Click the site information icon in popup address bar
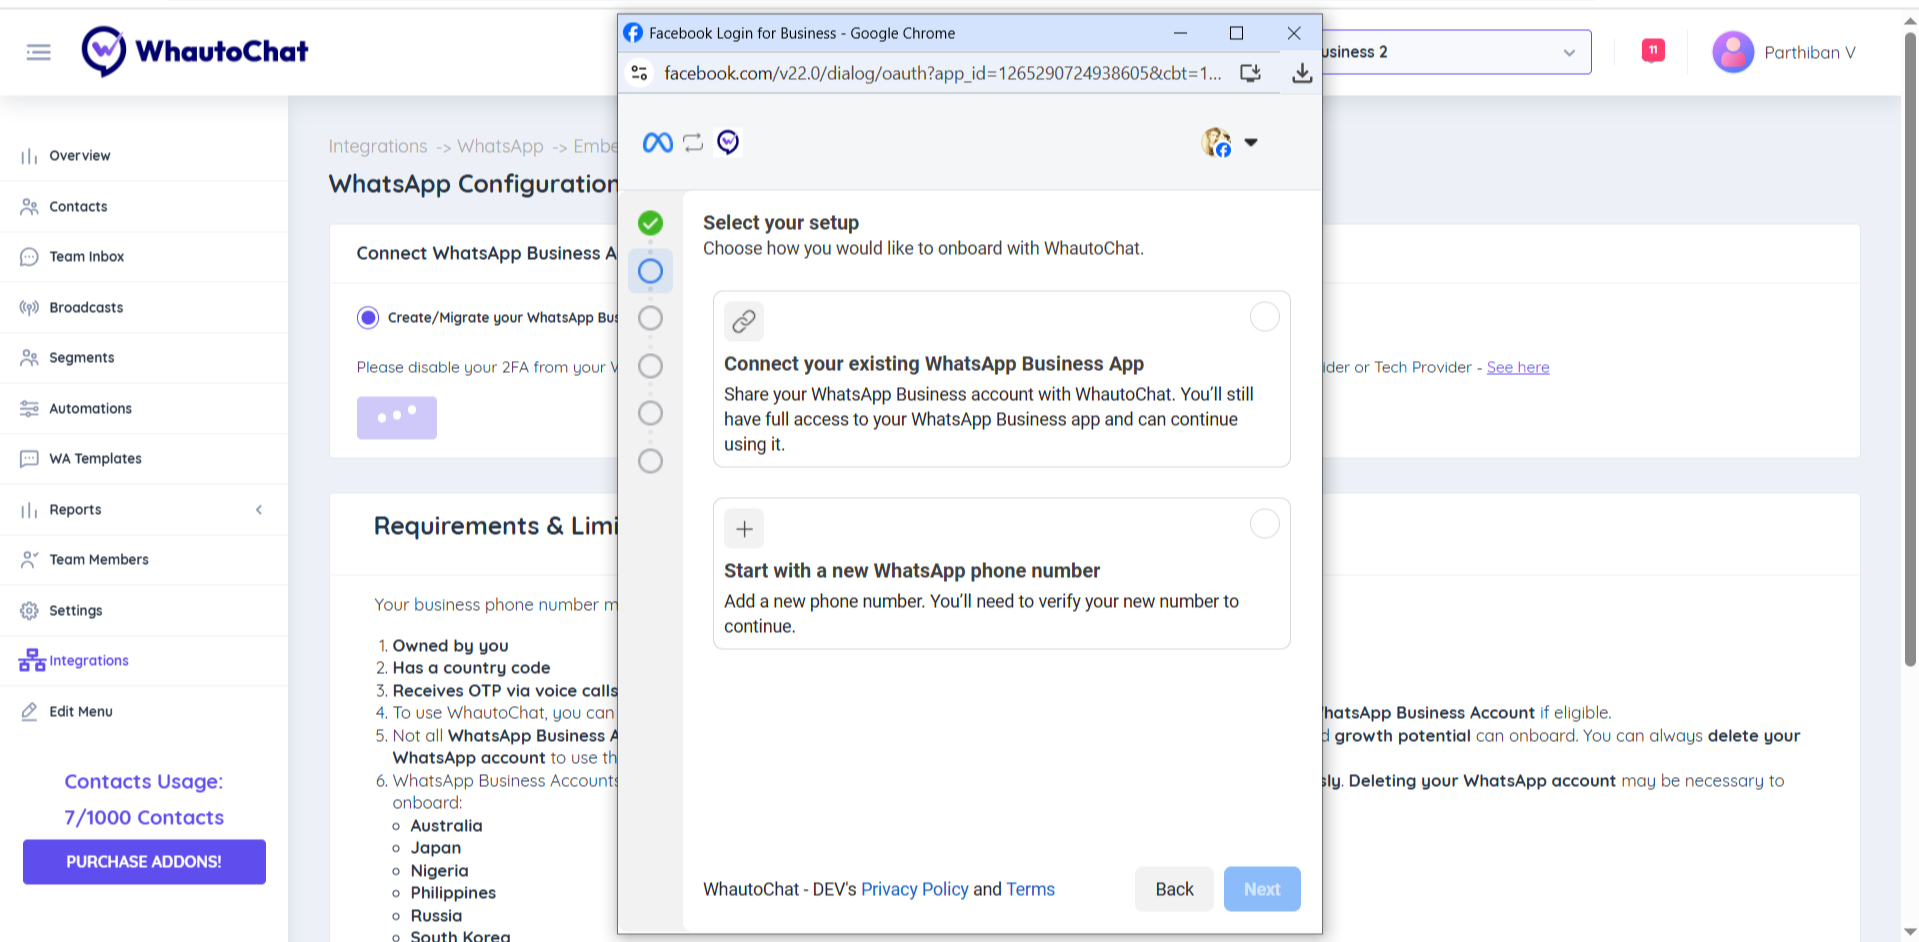This screenshot has height=942, width=1919. point(640,73)
